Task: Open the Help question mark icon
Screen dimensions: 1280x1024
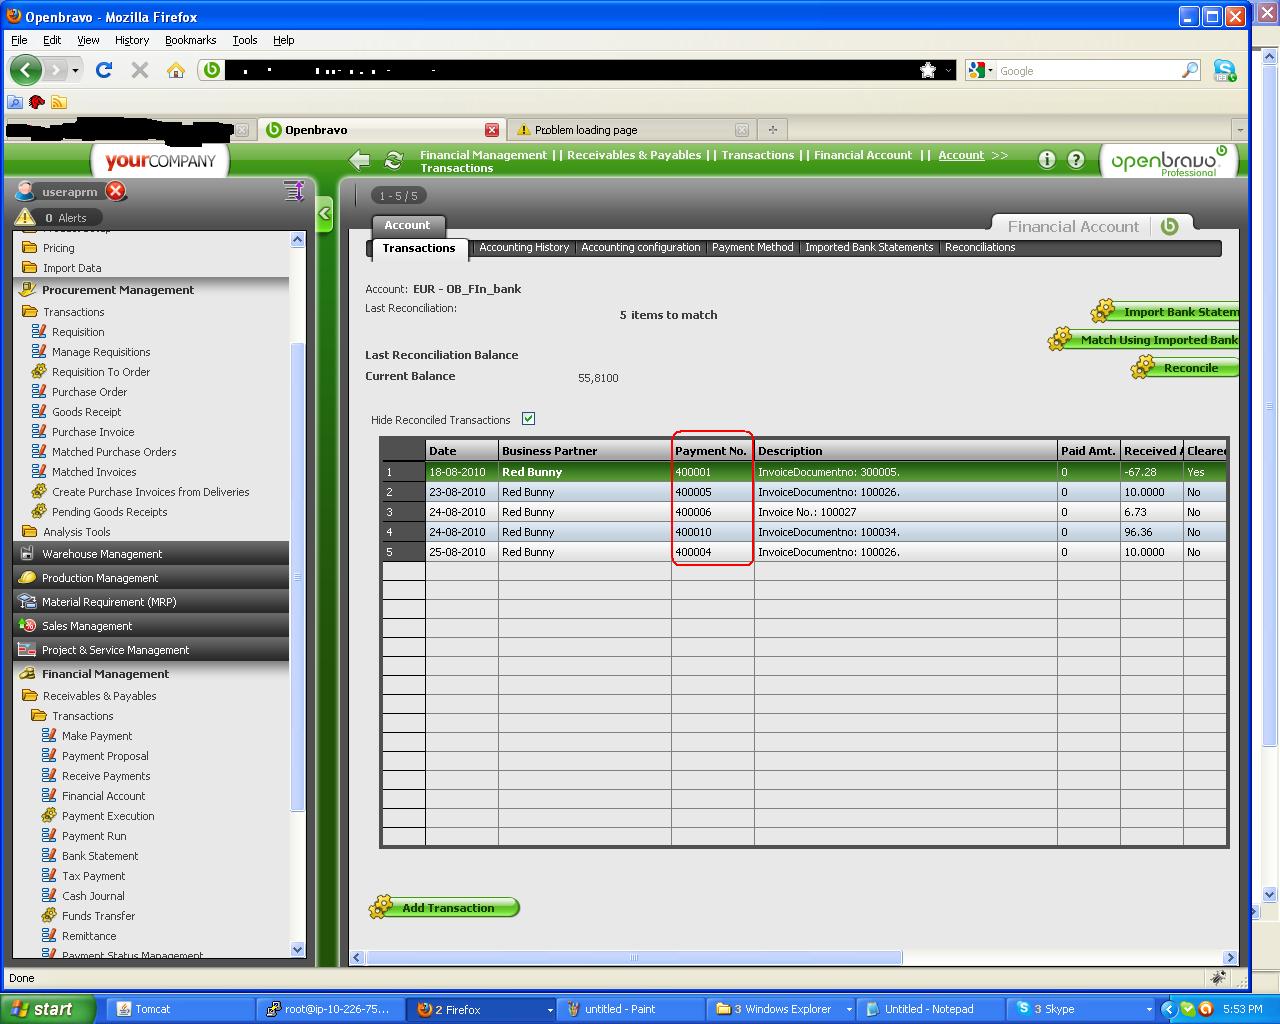Action: (x=1076, y=160)
